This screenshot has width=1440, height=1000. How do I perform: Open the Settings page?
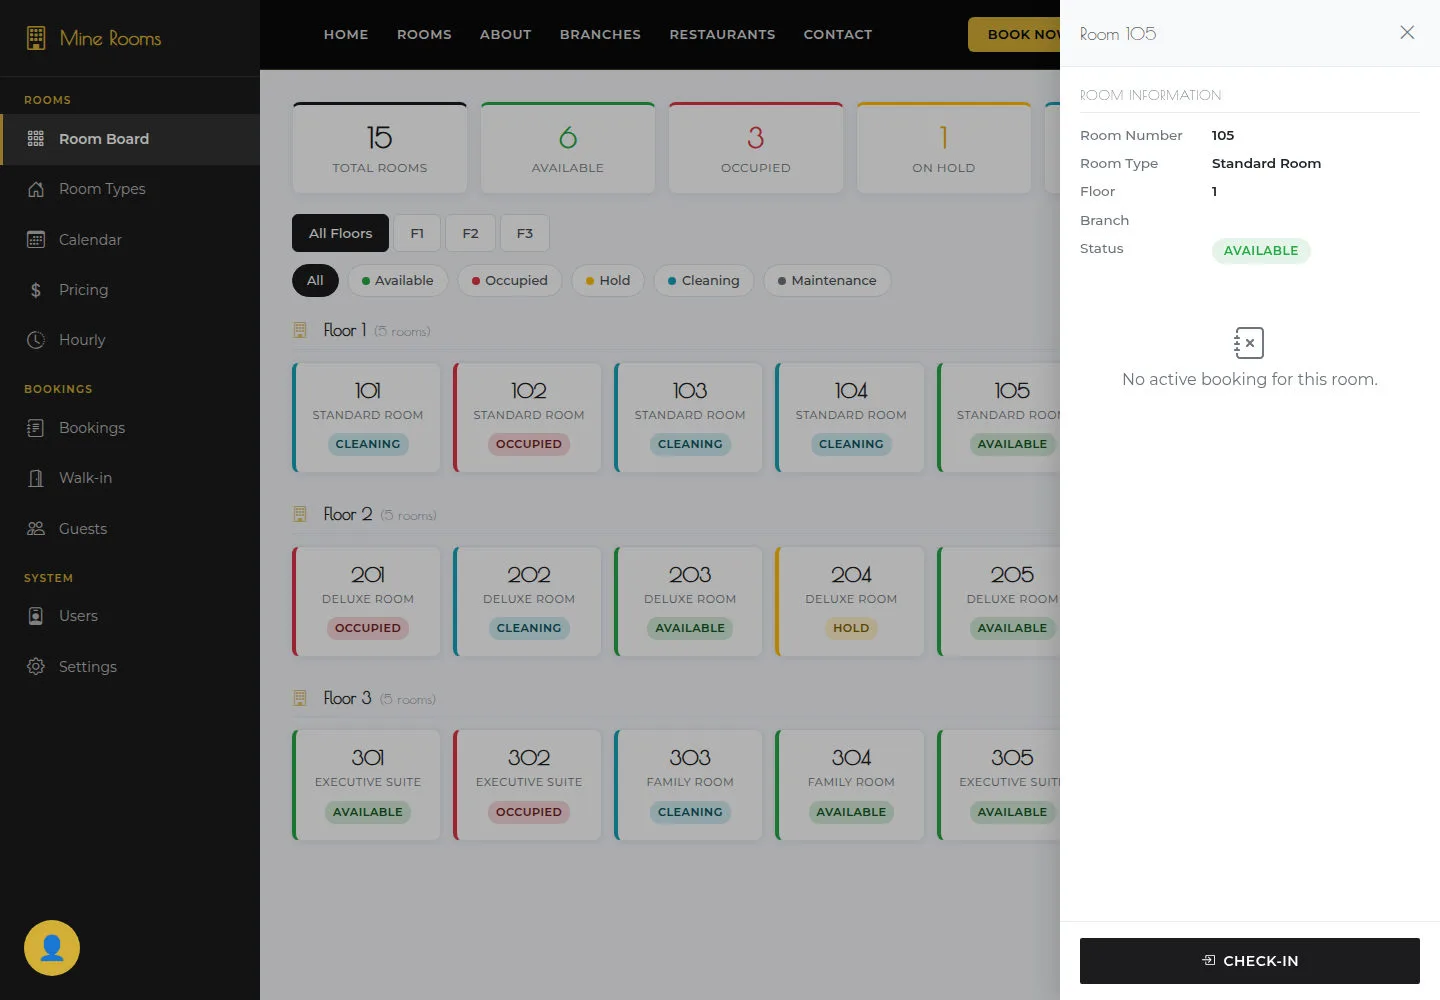130,667
